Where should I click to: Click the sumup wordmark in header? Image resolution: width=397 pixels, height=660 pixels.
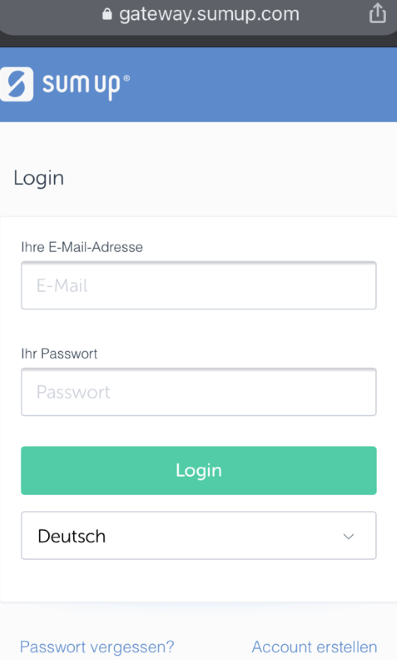coord(81,85)
